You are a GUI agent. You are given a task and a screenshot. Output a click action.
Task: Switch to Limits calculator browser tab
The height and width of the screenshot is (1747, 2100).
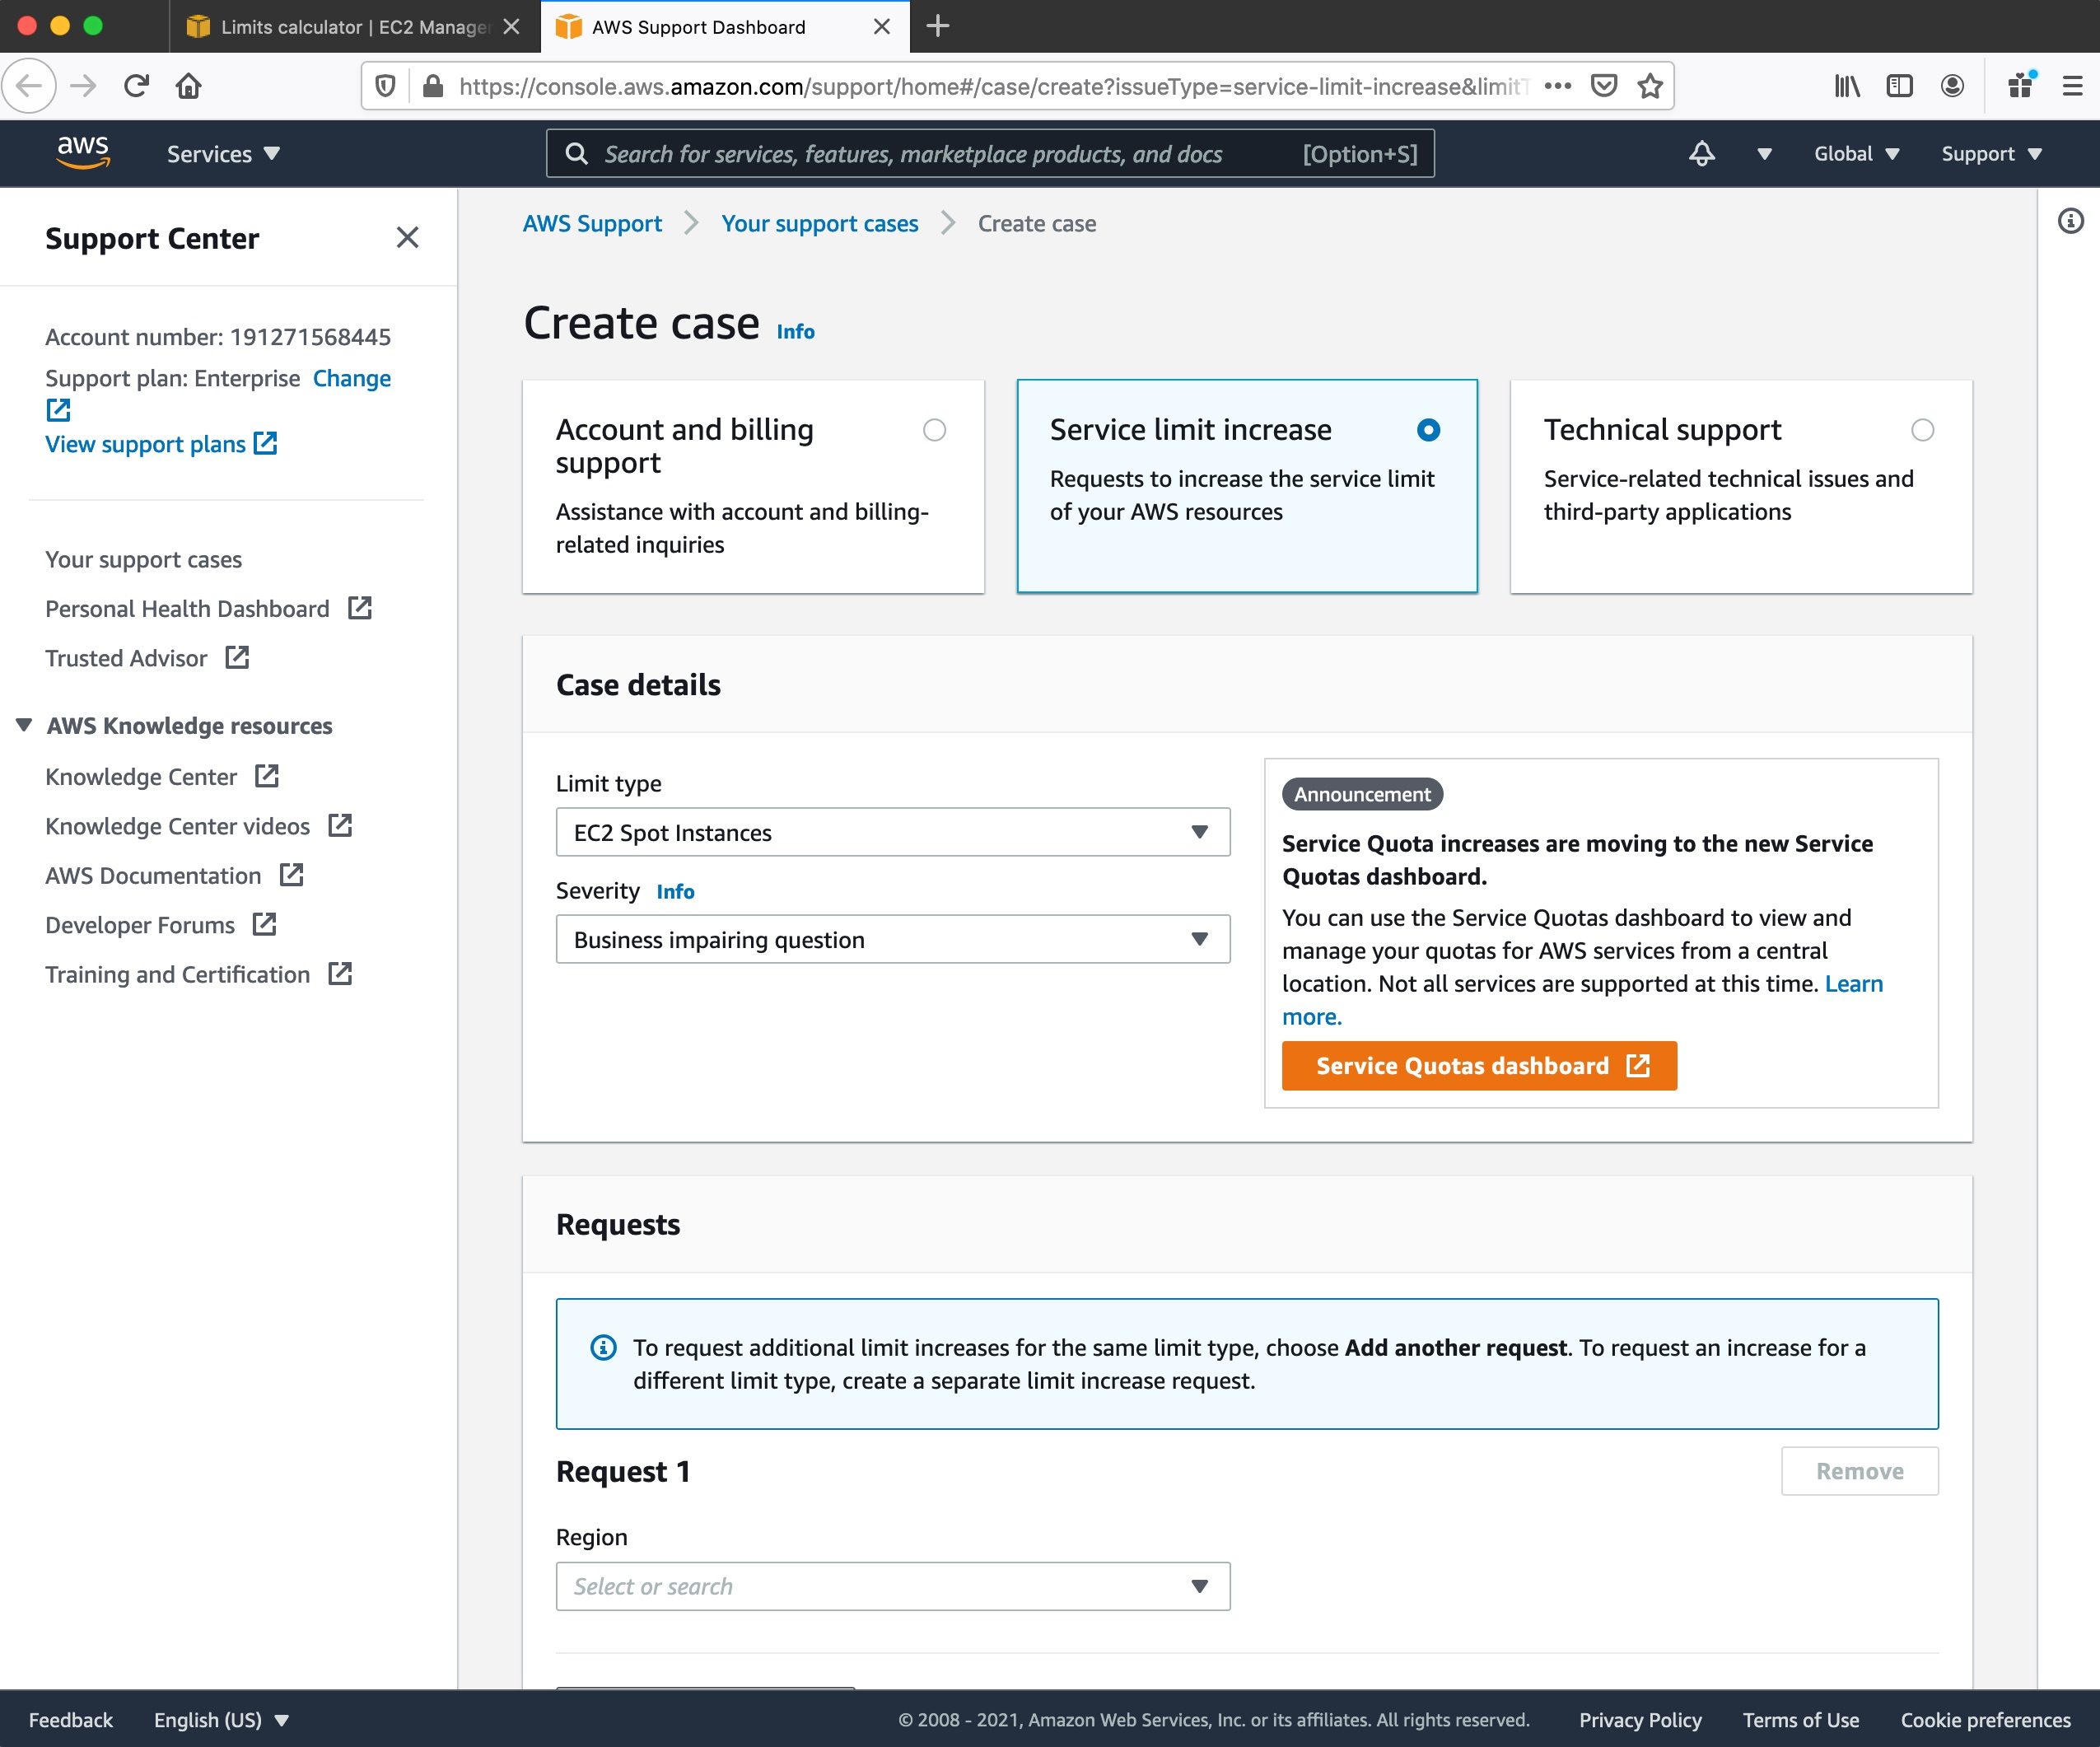pos(355,27)
